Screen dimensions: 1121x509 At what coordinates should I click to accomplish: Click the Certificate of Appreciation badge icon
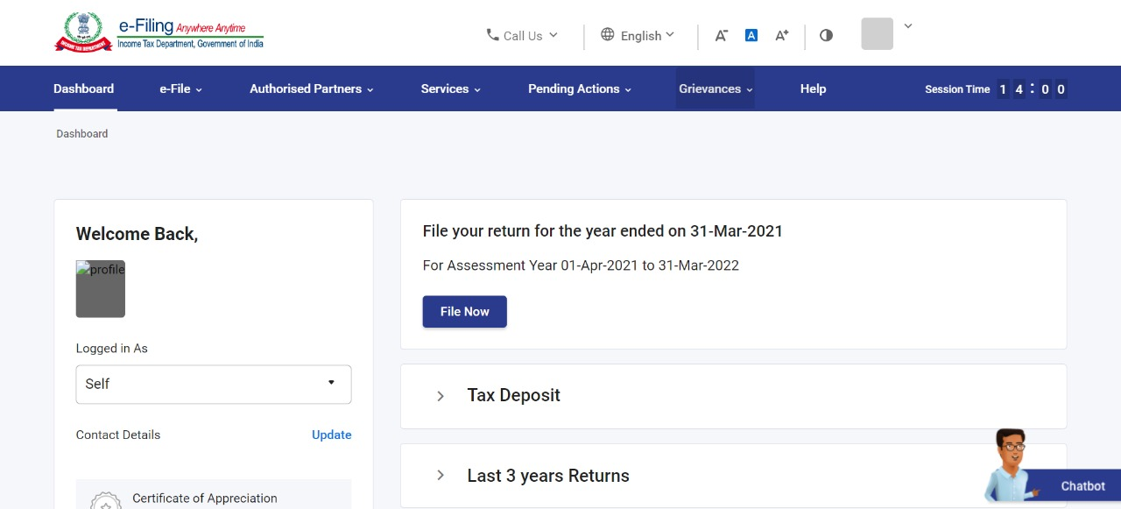click(106, 500)
